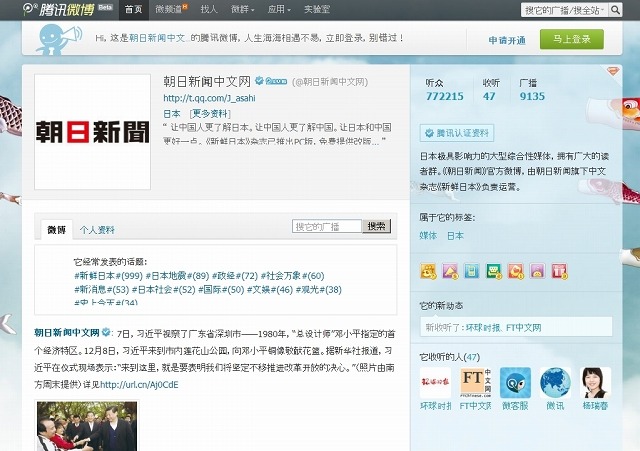Click the diamond icon at panel corner
640x451 pixels.
tap(613, 71)
